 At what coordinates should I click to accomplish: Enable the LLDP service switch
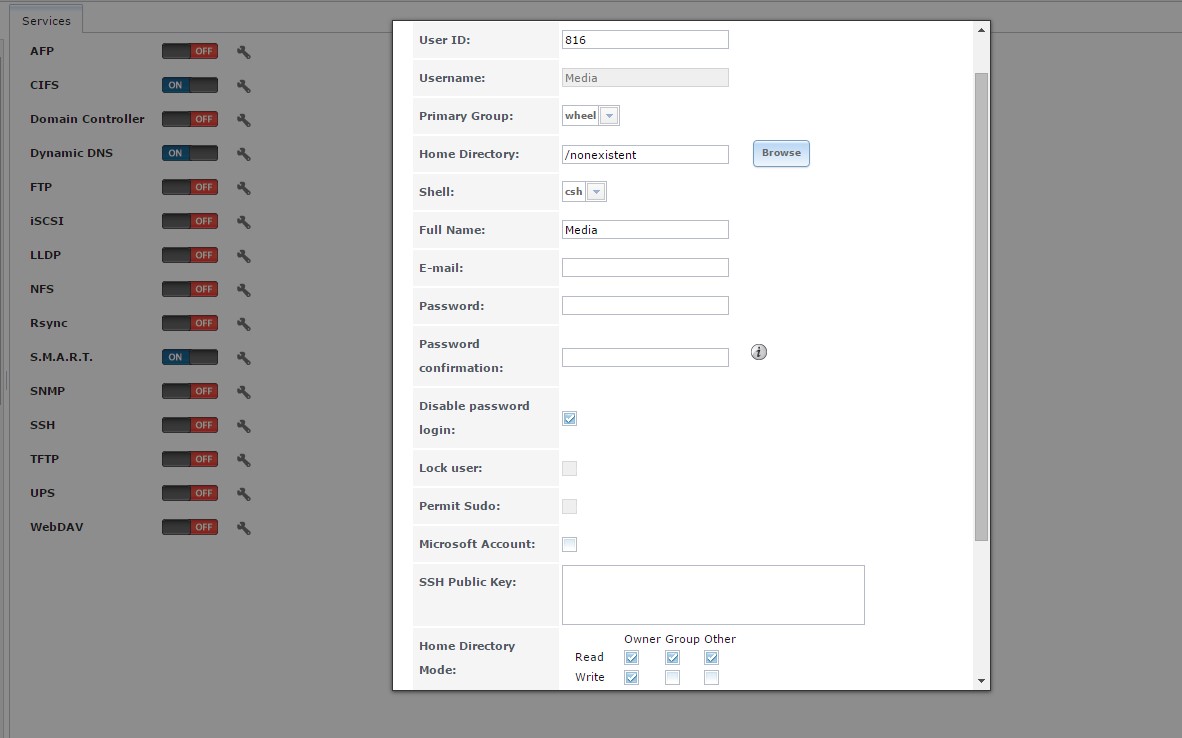pyautogui.click(x=190, y=255)
